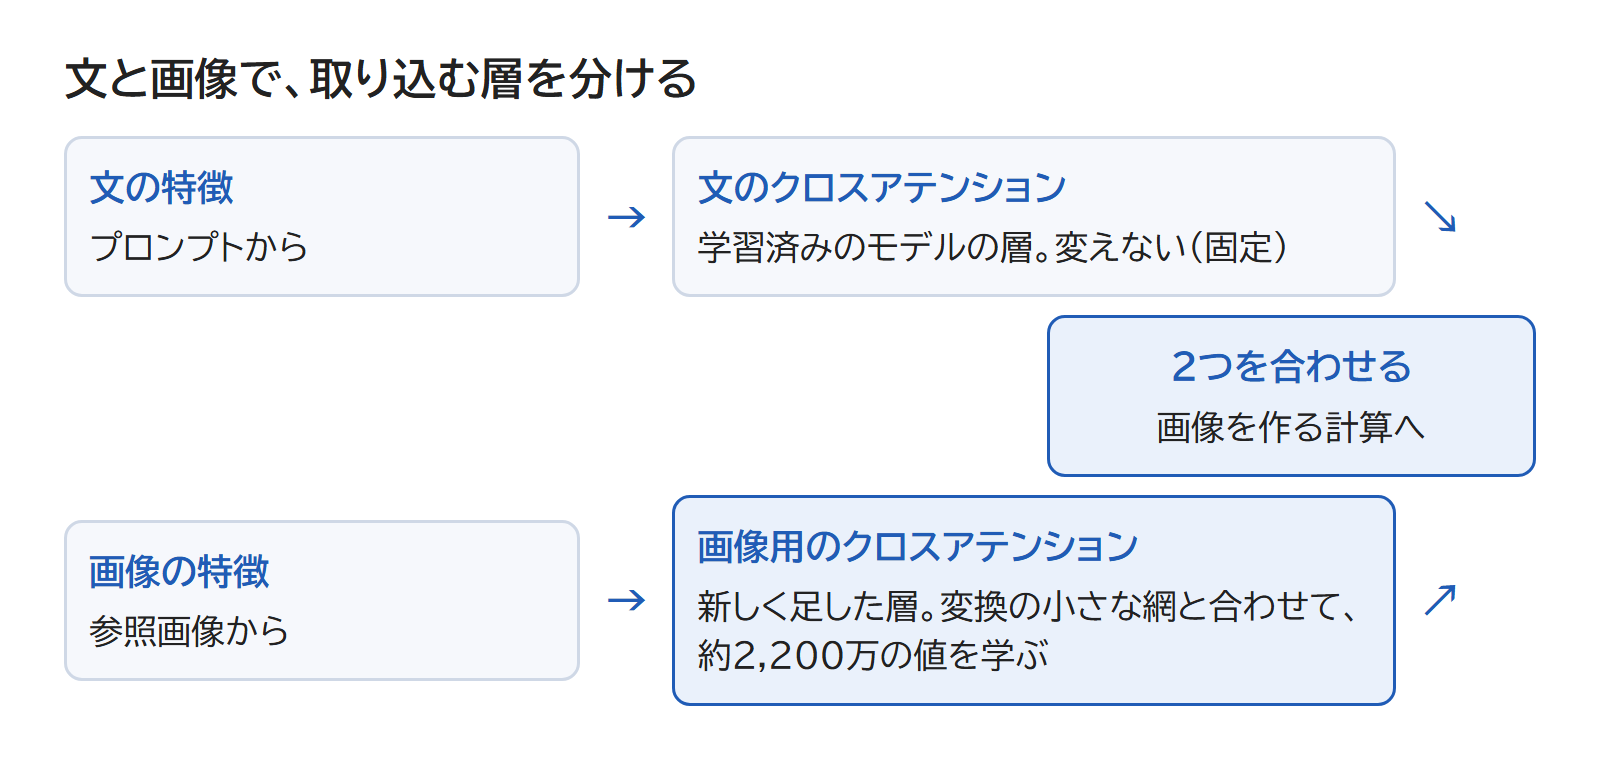Screen dimensions: 1600x762
Task: Click the up-right diagonal arrow icon
Action: [x=1440, y=600]
